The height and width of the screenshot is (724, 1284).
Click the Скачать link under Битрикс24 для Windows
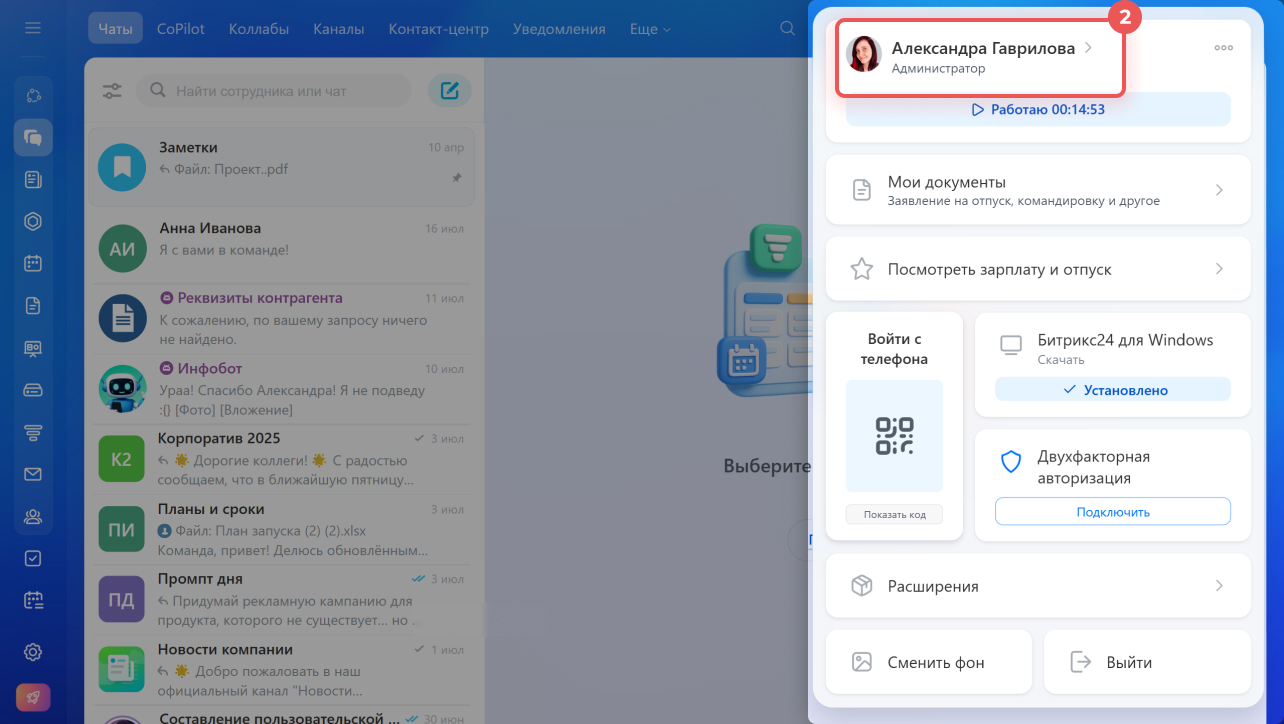1061,360
